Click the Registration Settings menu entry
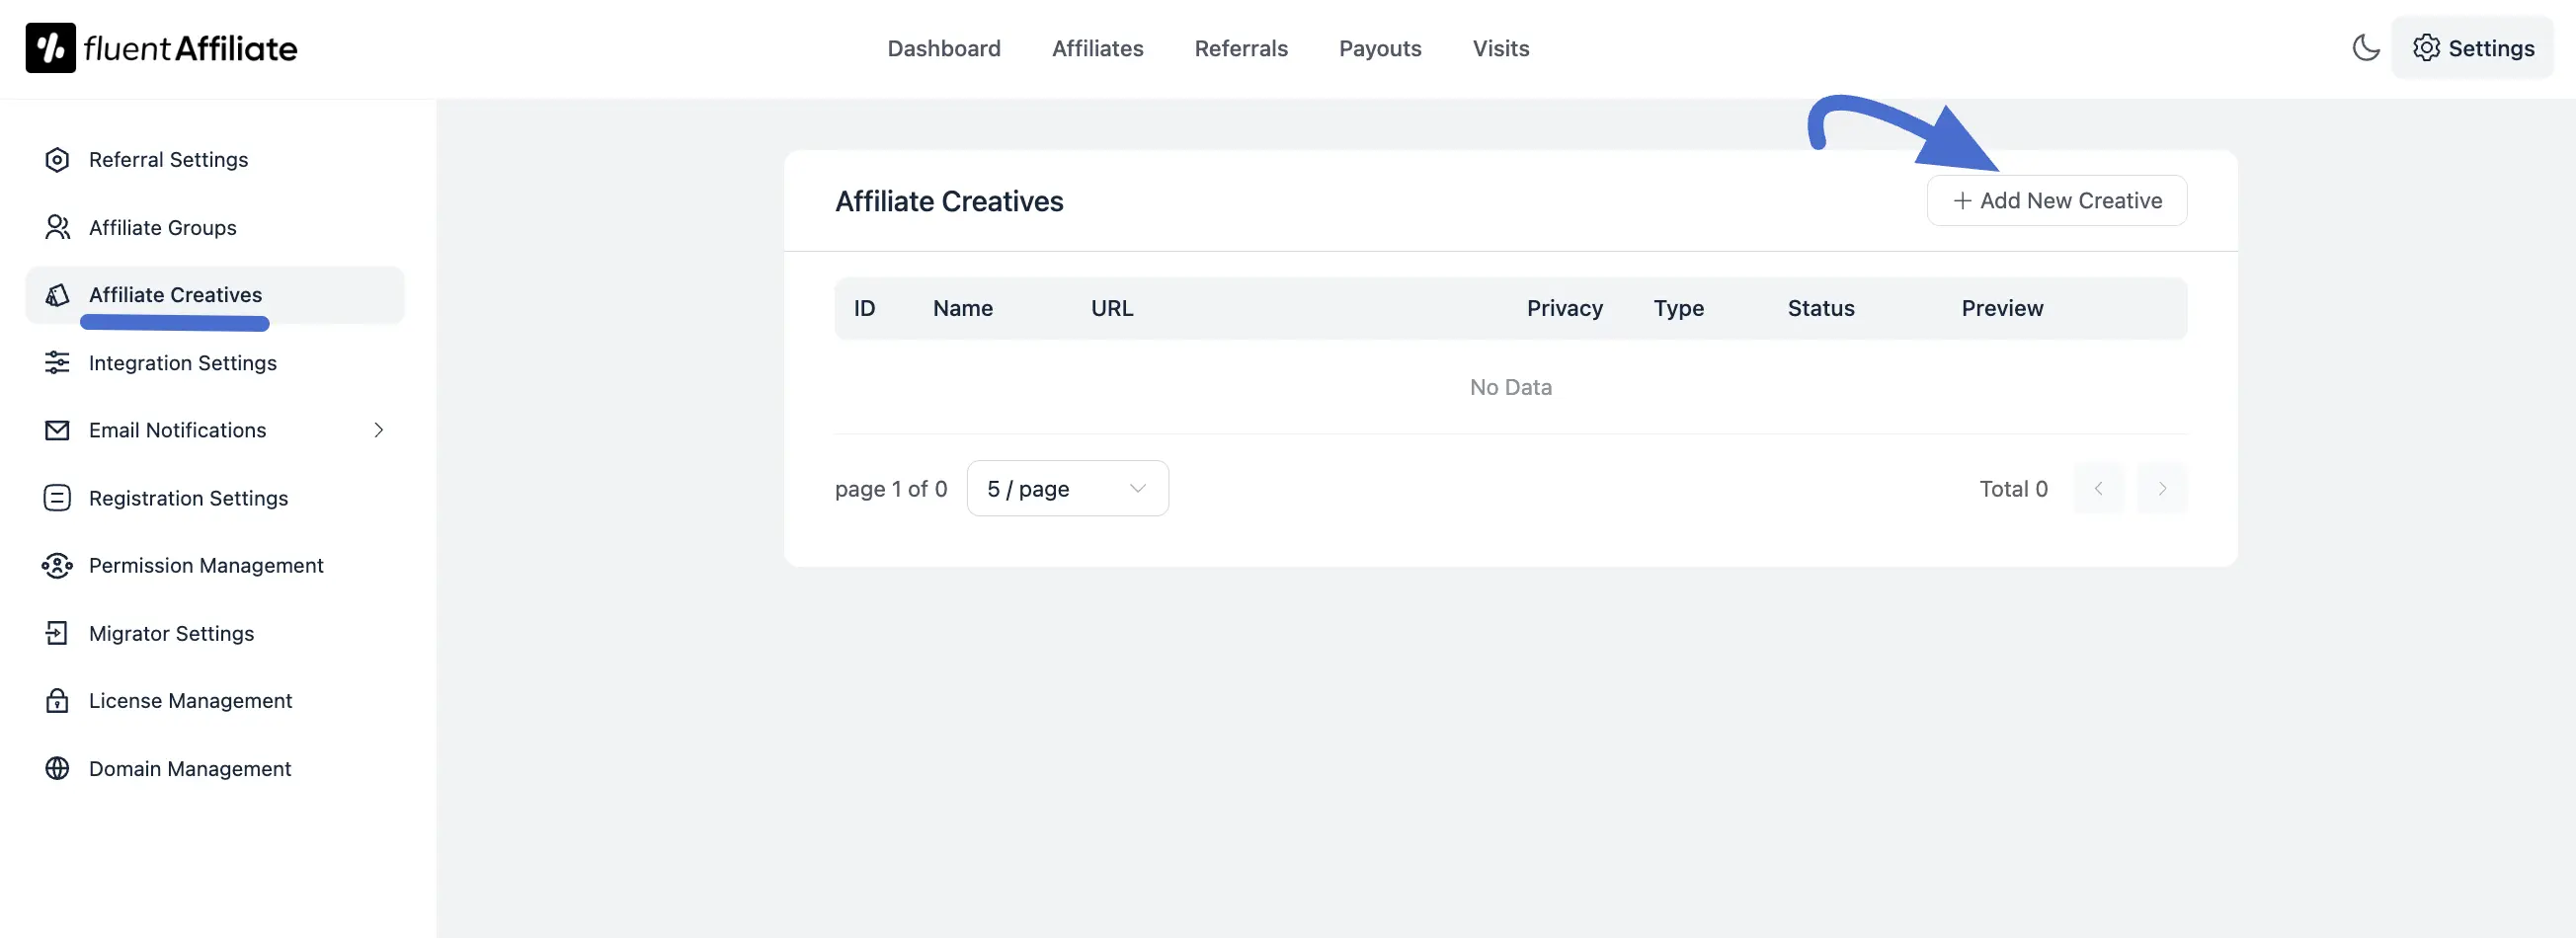Screen dimensions: 2576x938 click(188, 497)
